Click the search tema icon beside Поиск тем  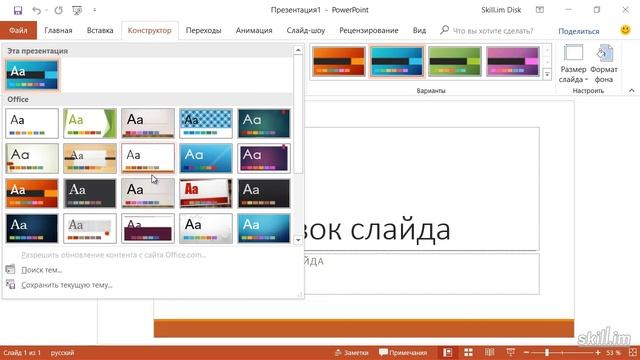click(11, 269)
